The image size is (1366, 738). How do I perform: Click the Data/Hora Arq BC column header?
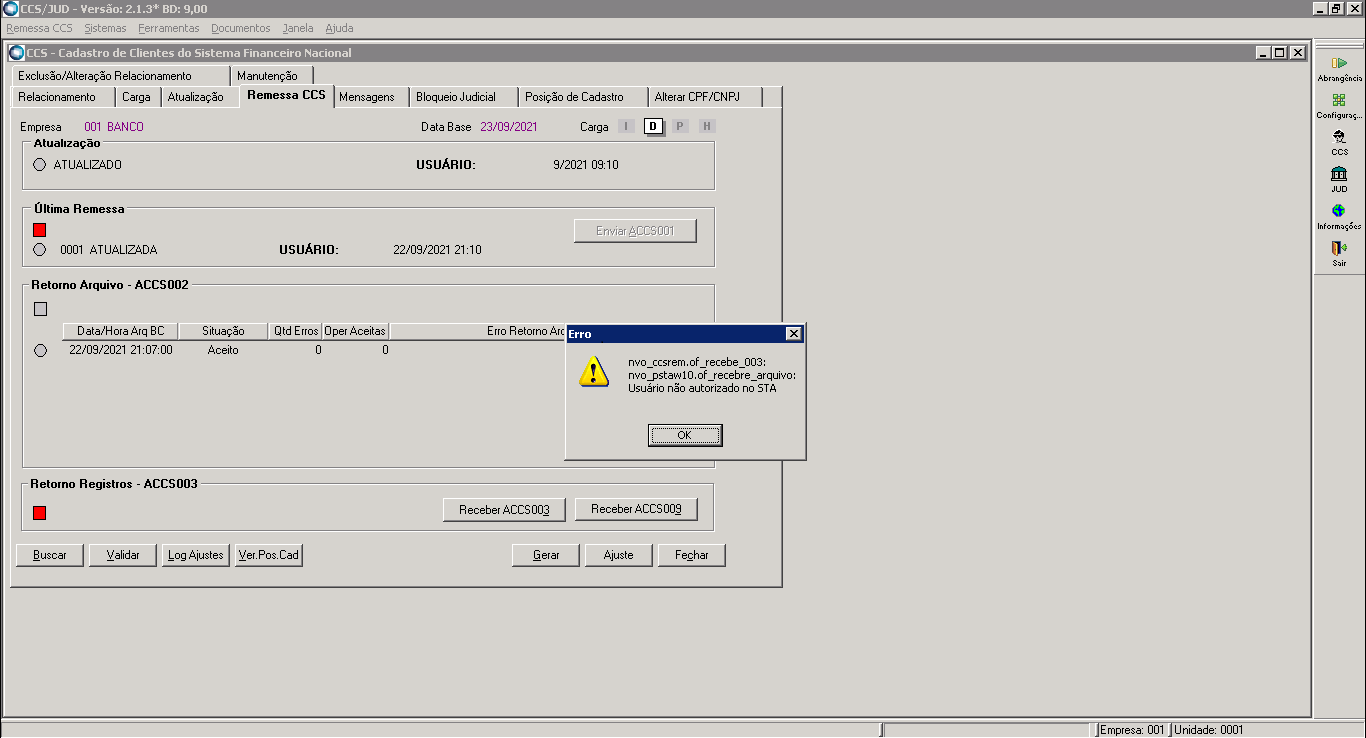[x=120, y=331]
